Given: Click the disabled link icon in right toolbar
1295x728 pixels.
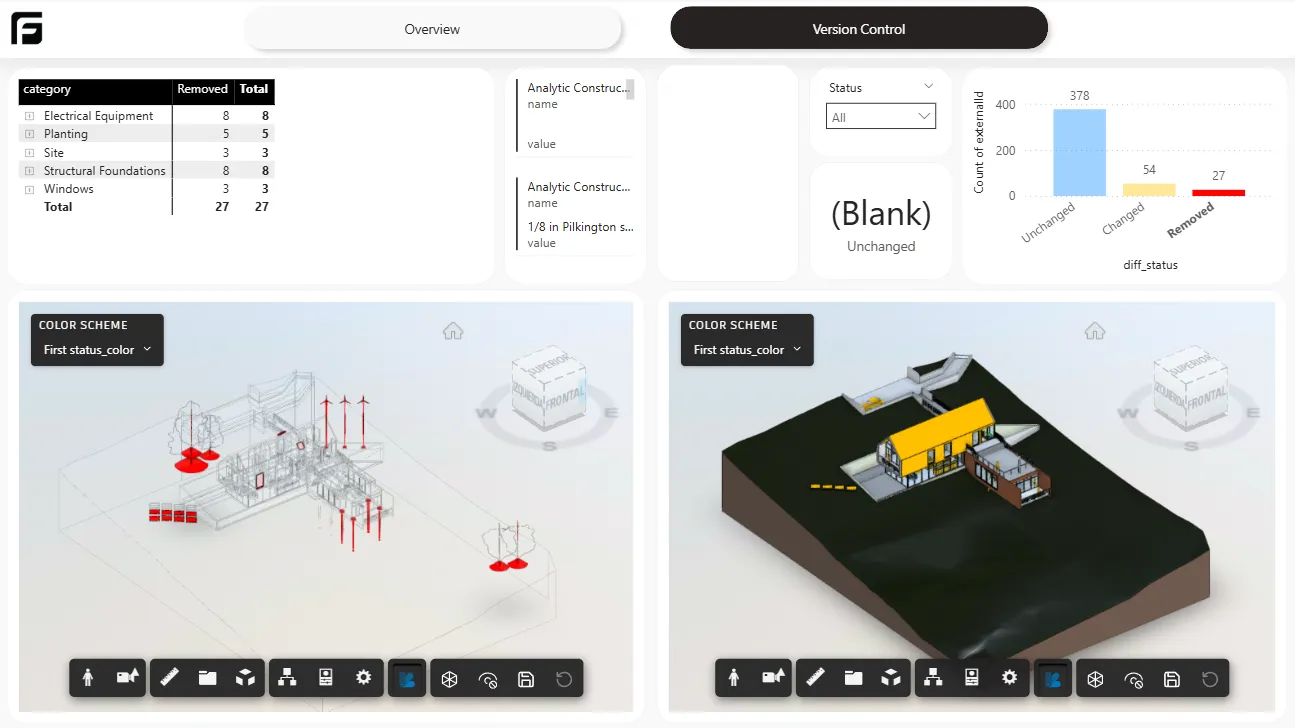Looking at the screenshot, I should tap(1136, 678).
